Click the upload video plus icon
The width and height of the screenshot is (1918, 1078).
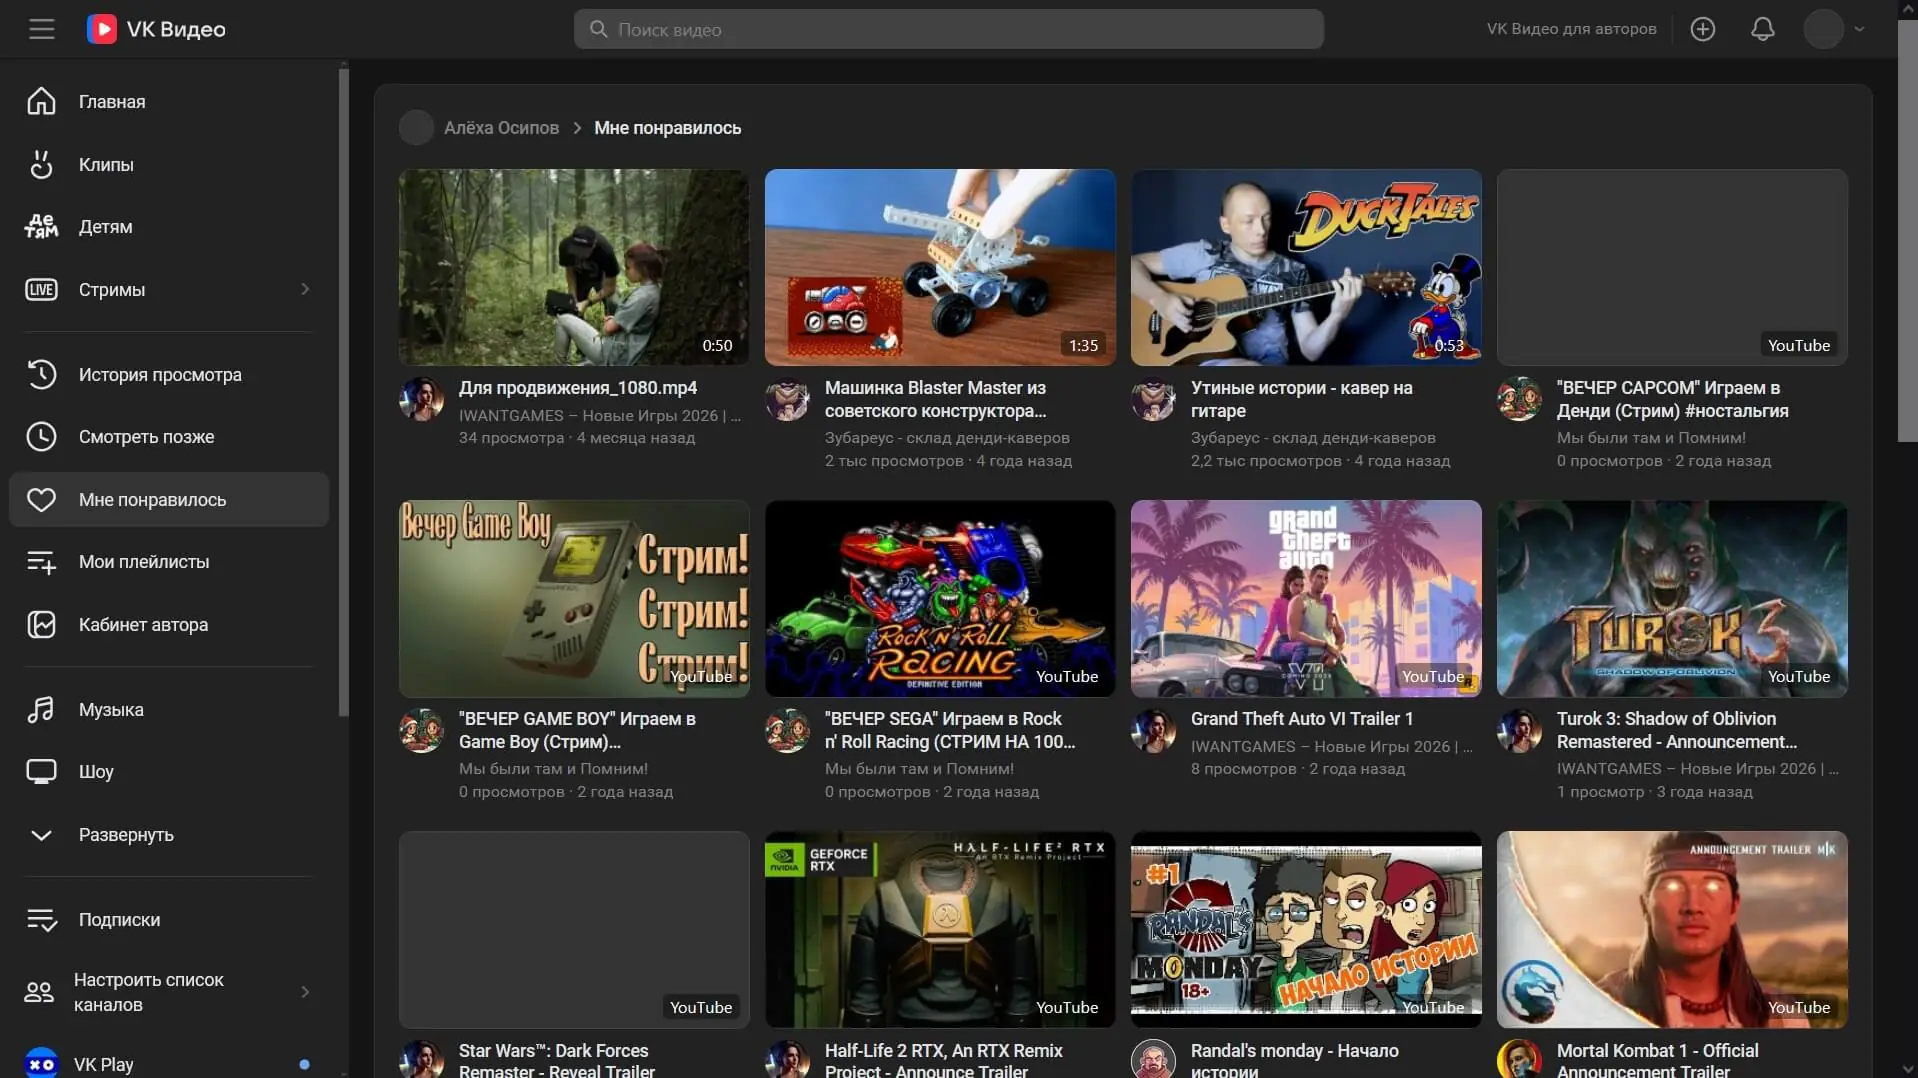pyautogui.click(x=1702, y=29)
